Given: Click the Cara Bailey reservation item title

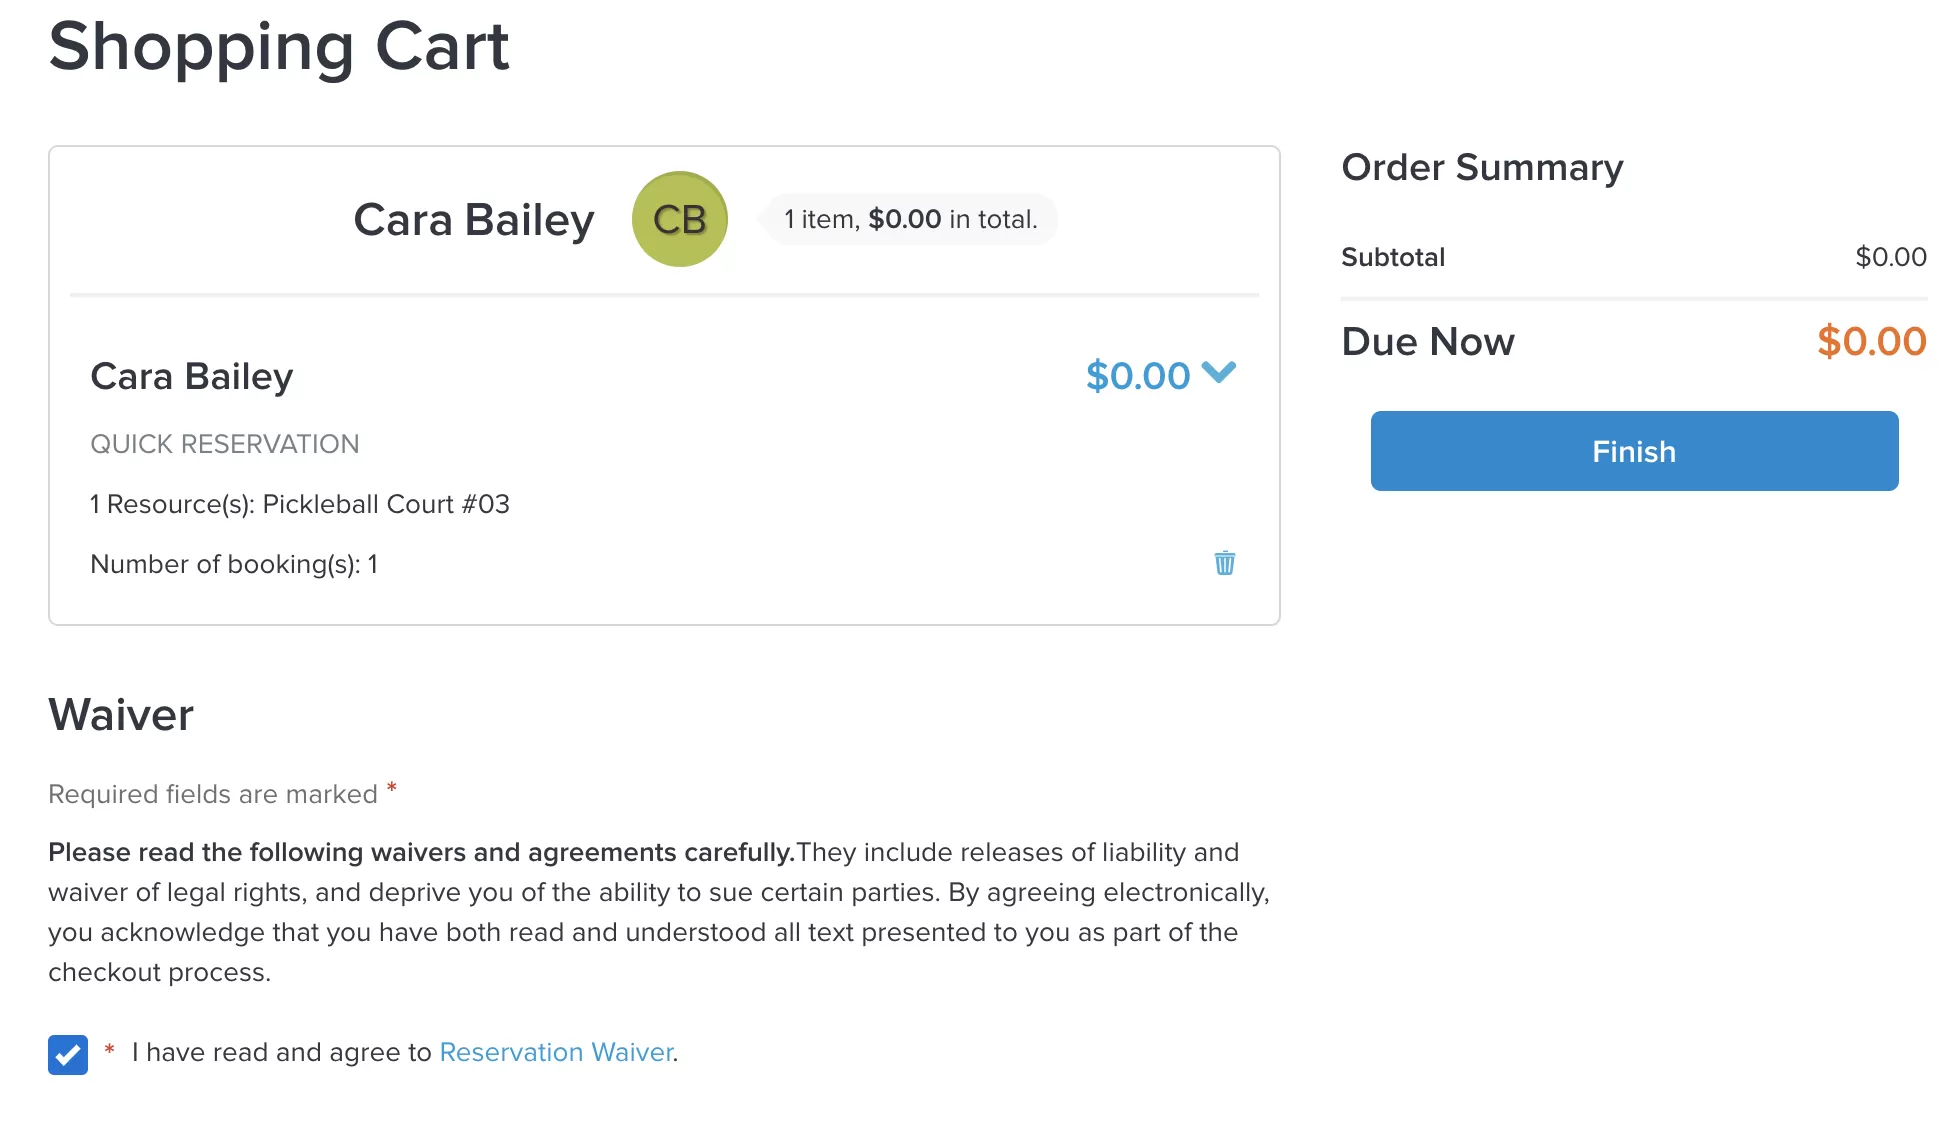Looking at the screenshot, I should 192,376.
